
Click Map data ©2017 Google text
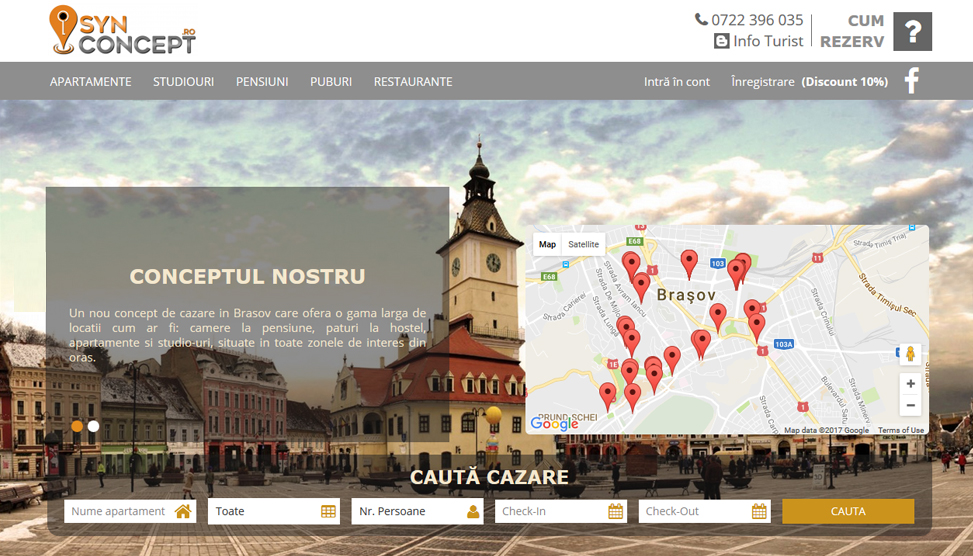(x=826, y=430)
